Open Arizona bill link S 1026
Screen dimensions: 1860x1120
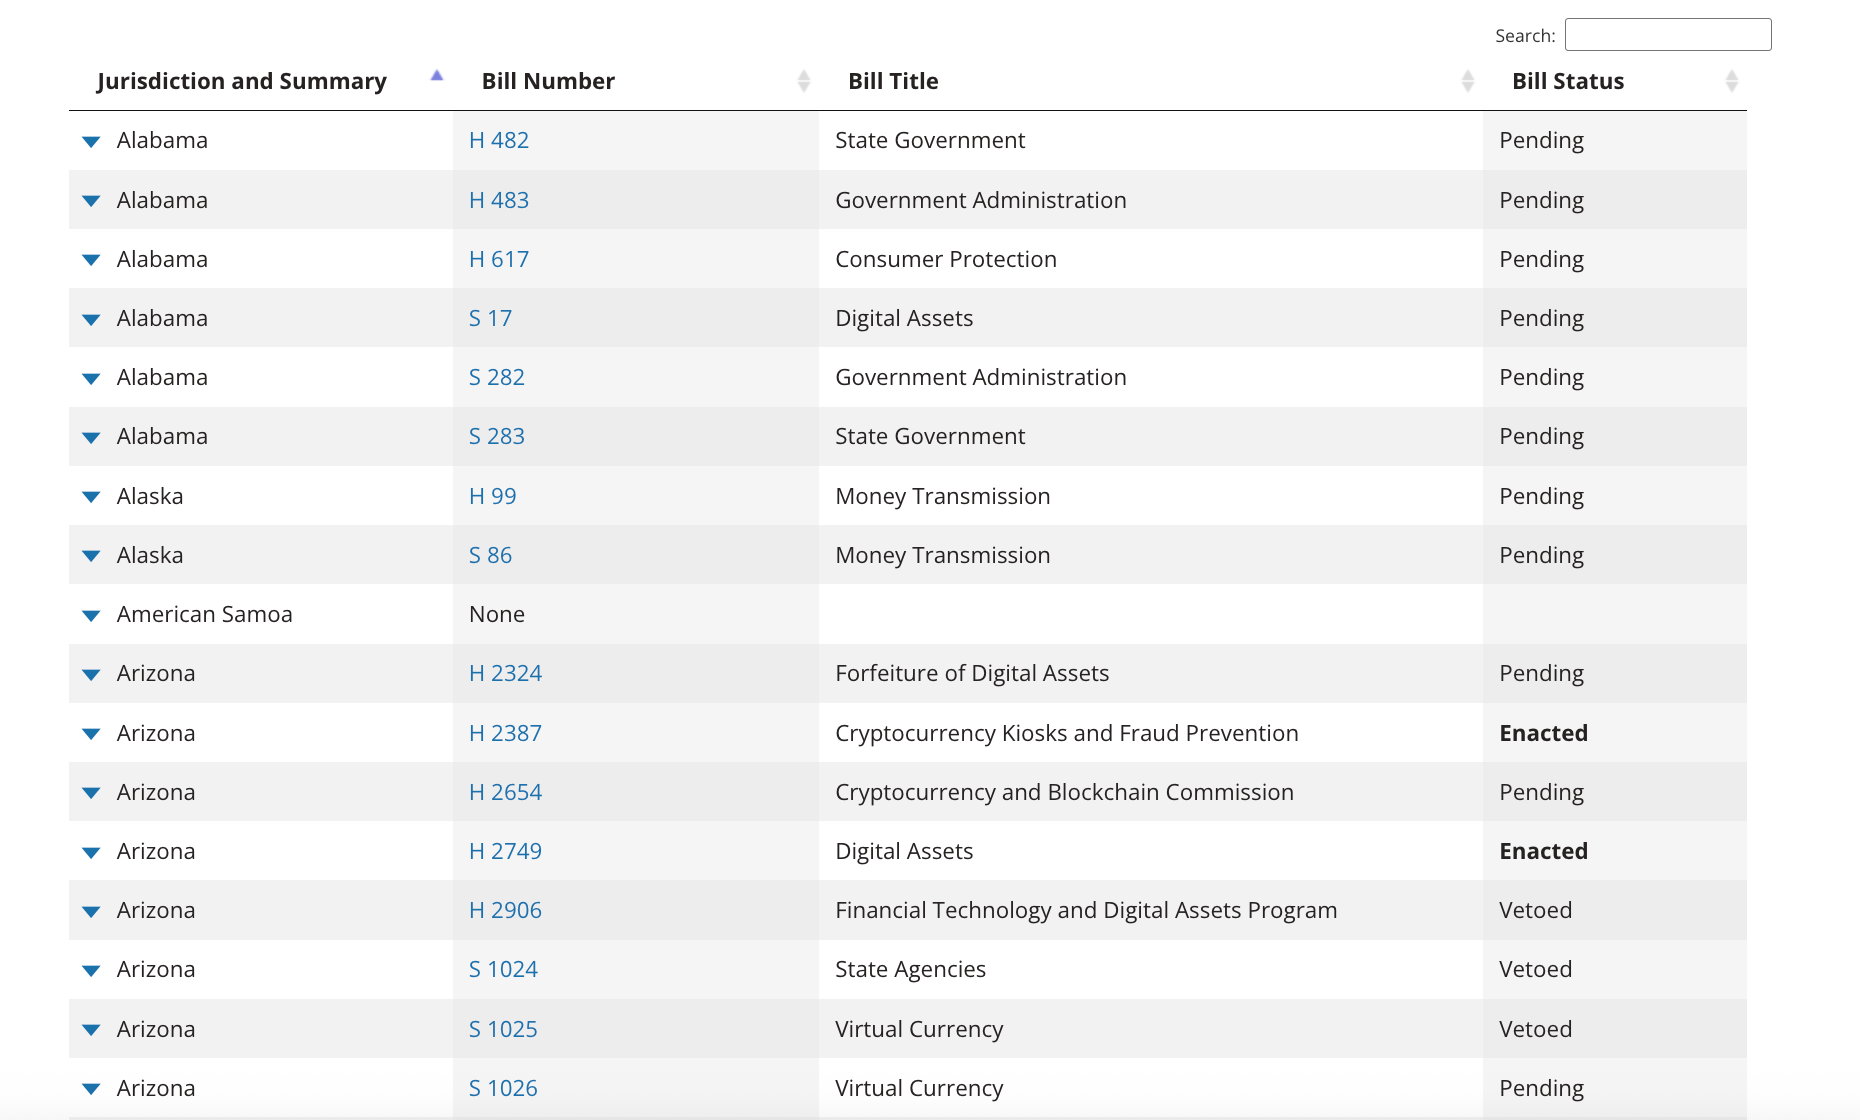pos(503,1088)
